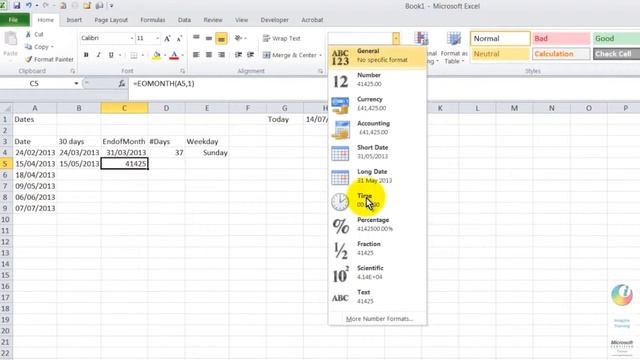Switch to the Page Layout tab
Image resolution: width=640 pixels, height=360 pixels.
(111, 20)
